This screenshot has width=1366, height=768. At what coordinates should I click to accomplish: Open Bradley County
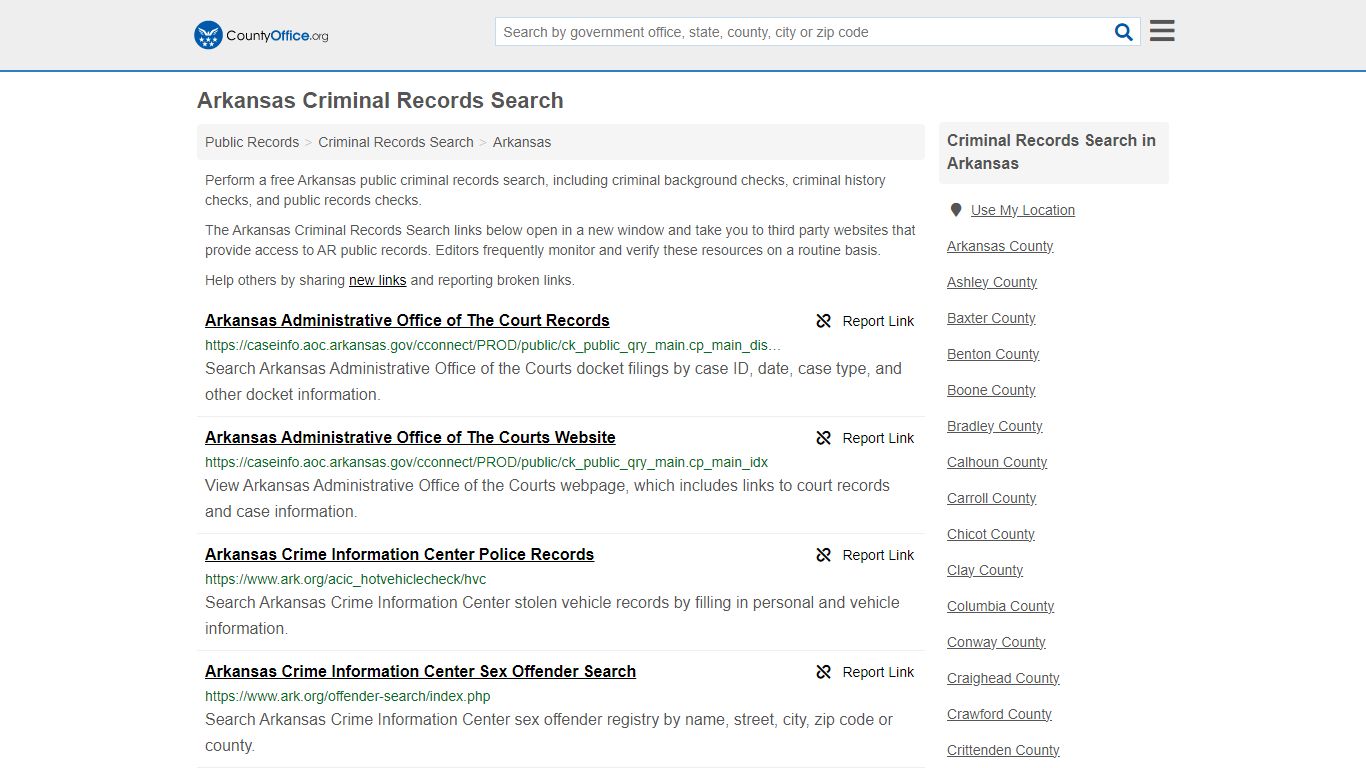tap(995, 426)
